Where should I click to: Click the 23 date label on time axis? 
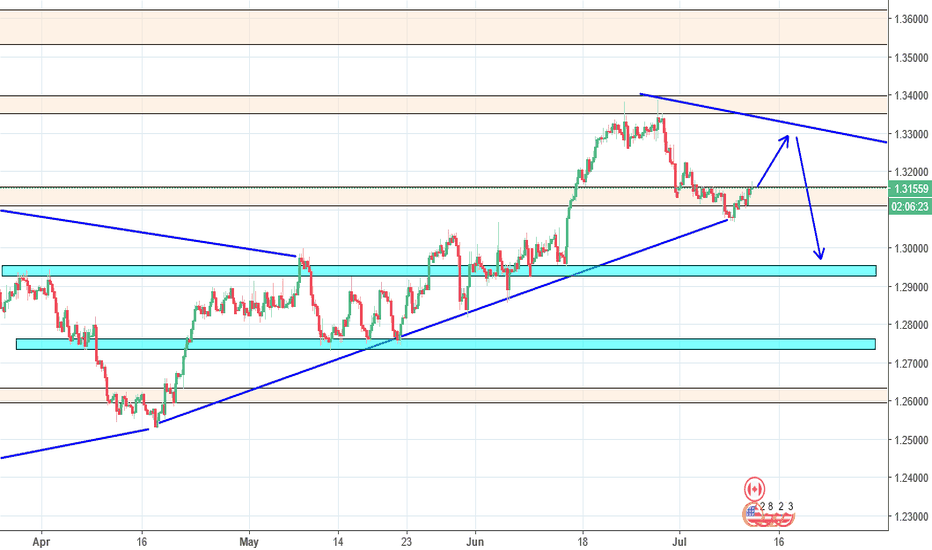point(406,542)
